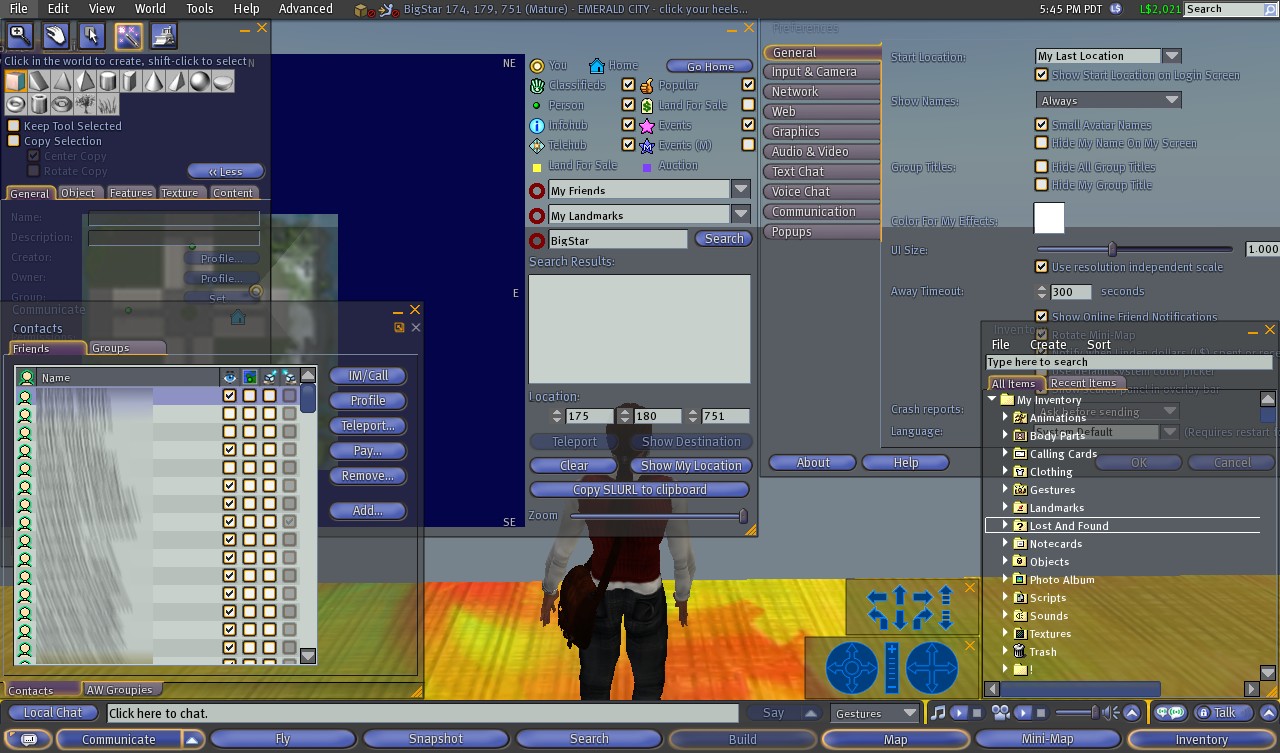Pick the sphere primitive shape
The height and width of the screenshot is (753, 1280).
[x=200, y=81]
